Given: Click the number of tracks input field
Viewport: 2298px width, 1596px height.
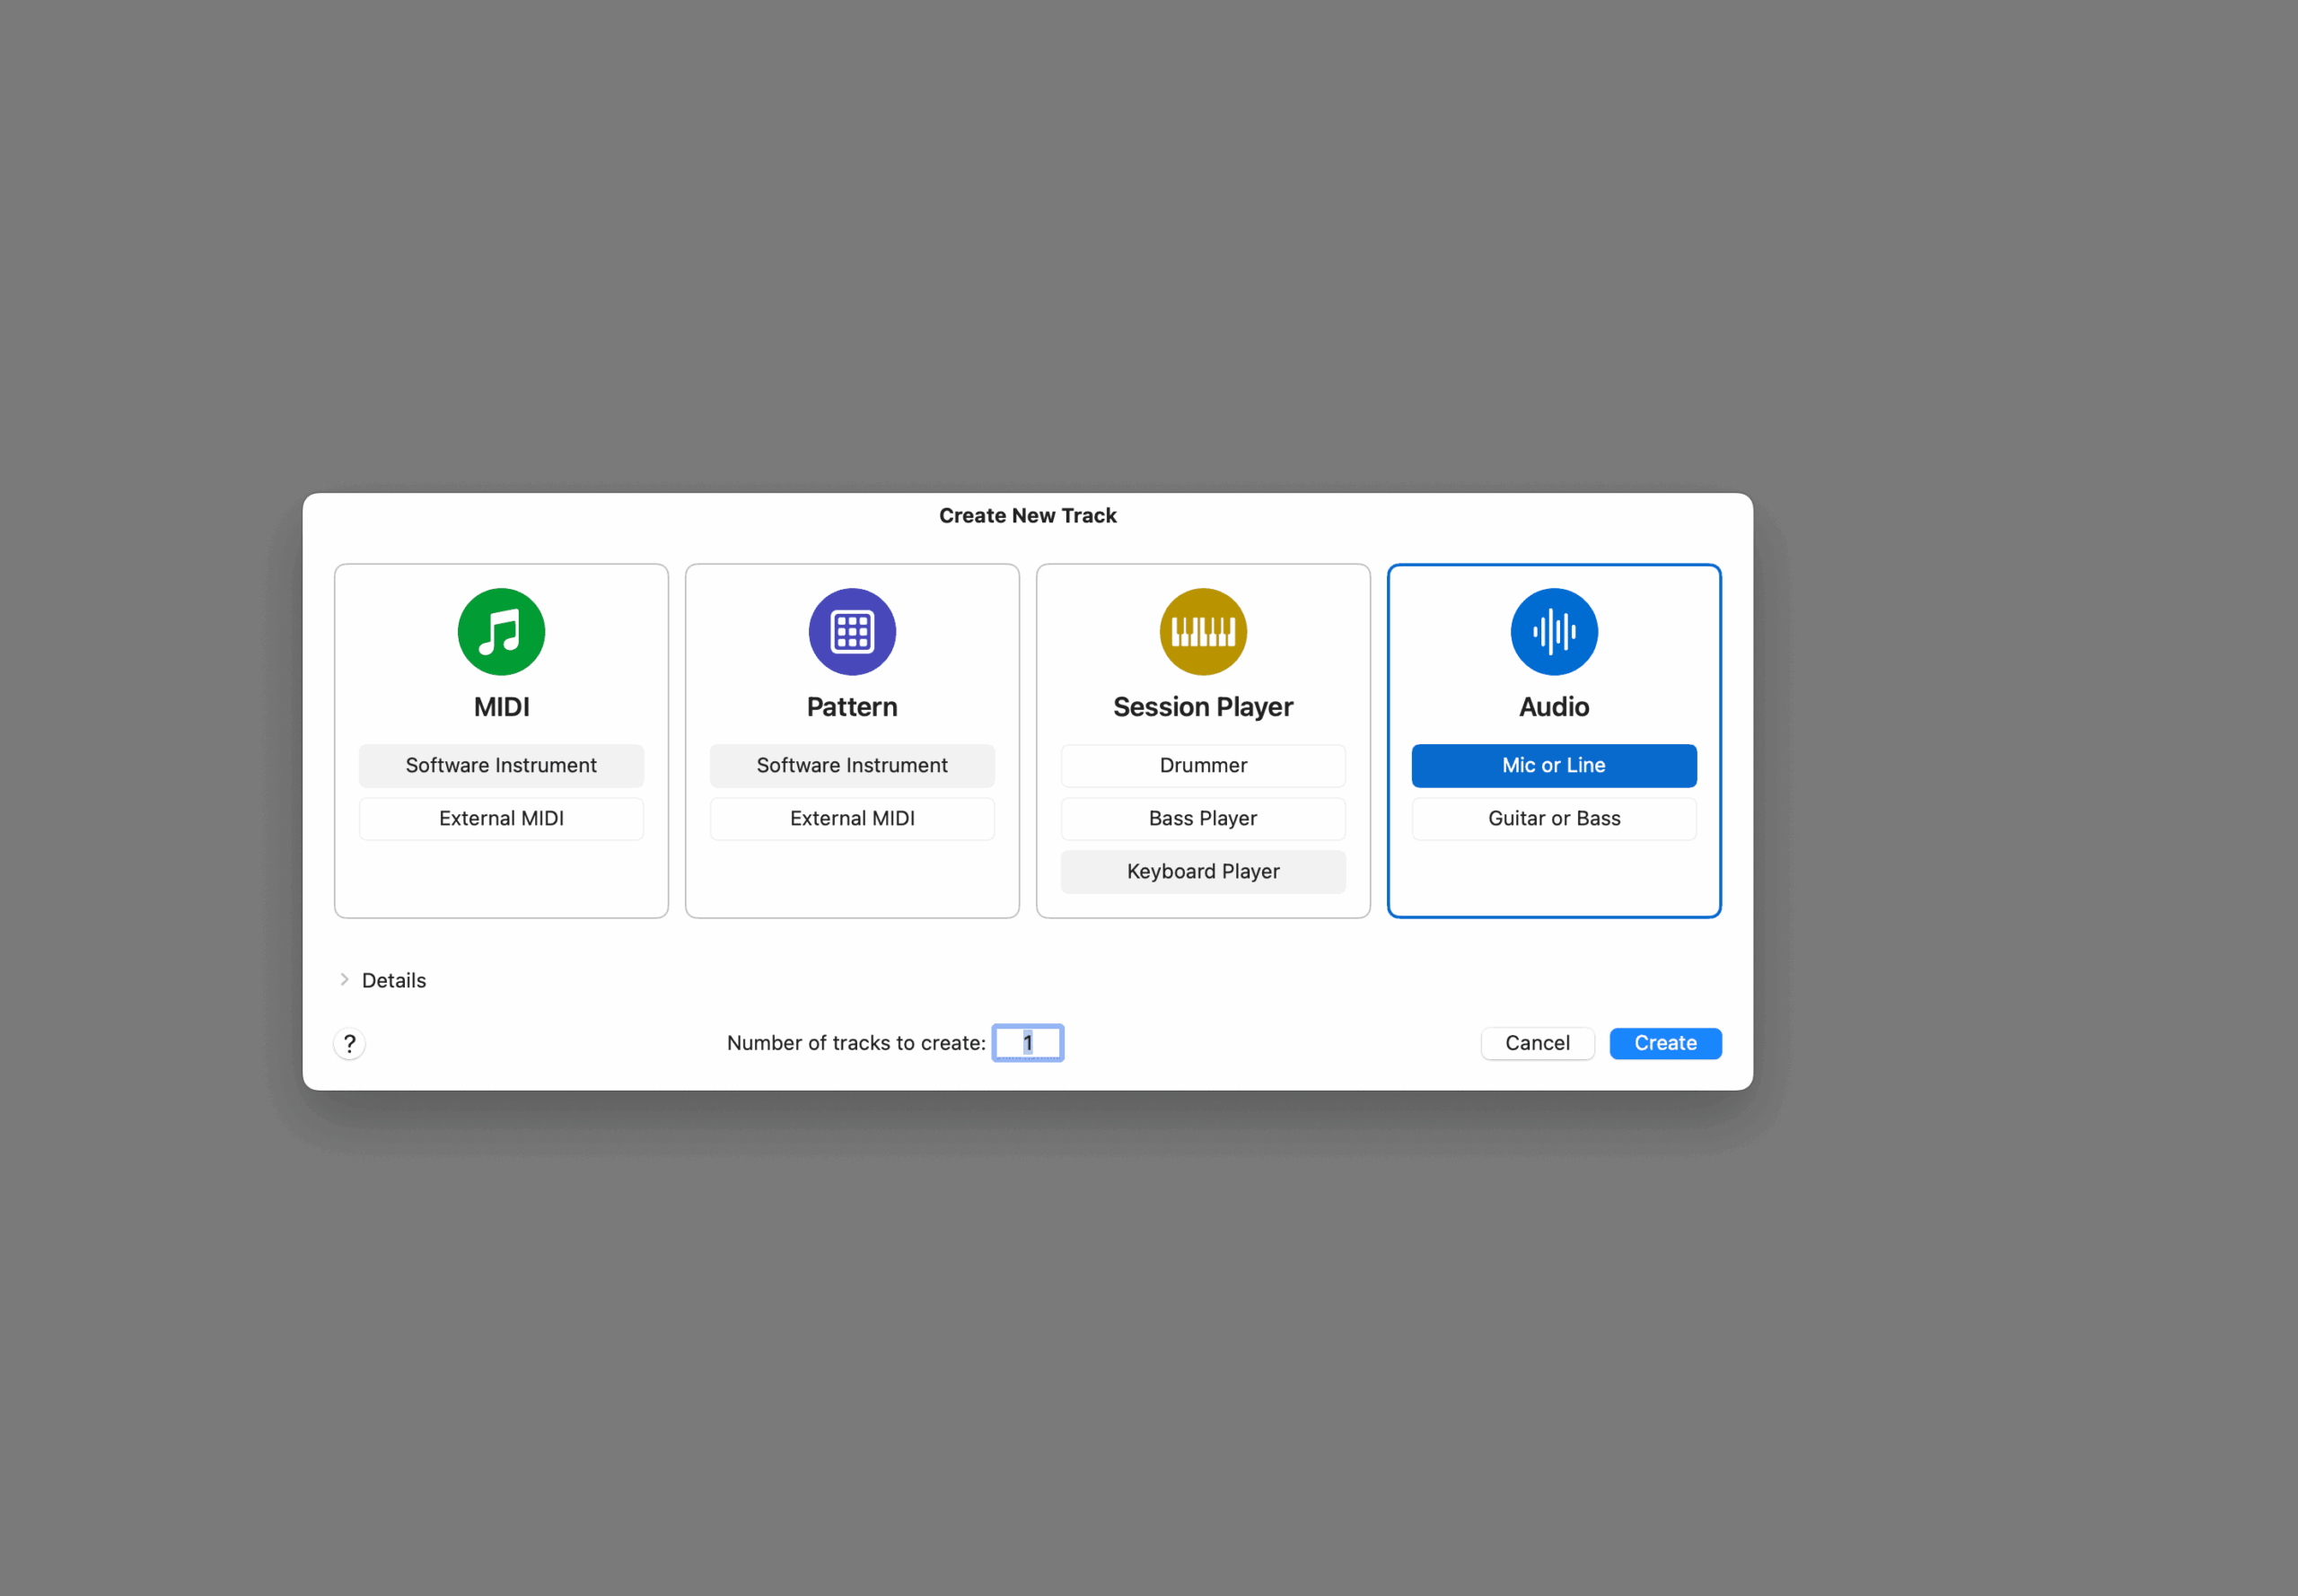Looking at the screenshot, I should [1028, 1043].
